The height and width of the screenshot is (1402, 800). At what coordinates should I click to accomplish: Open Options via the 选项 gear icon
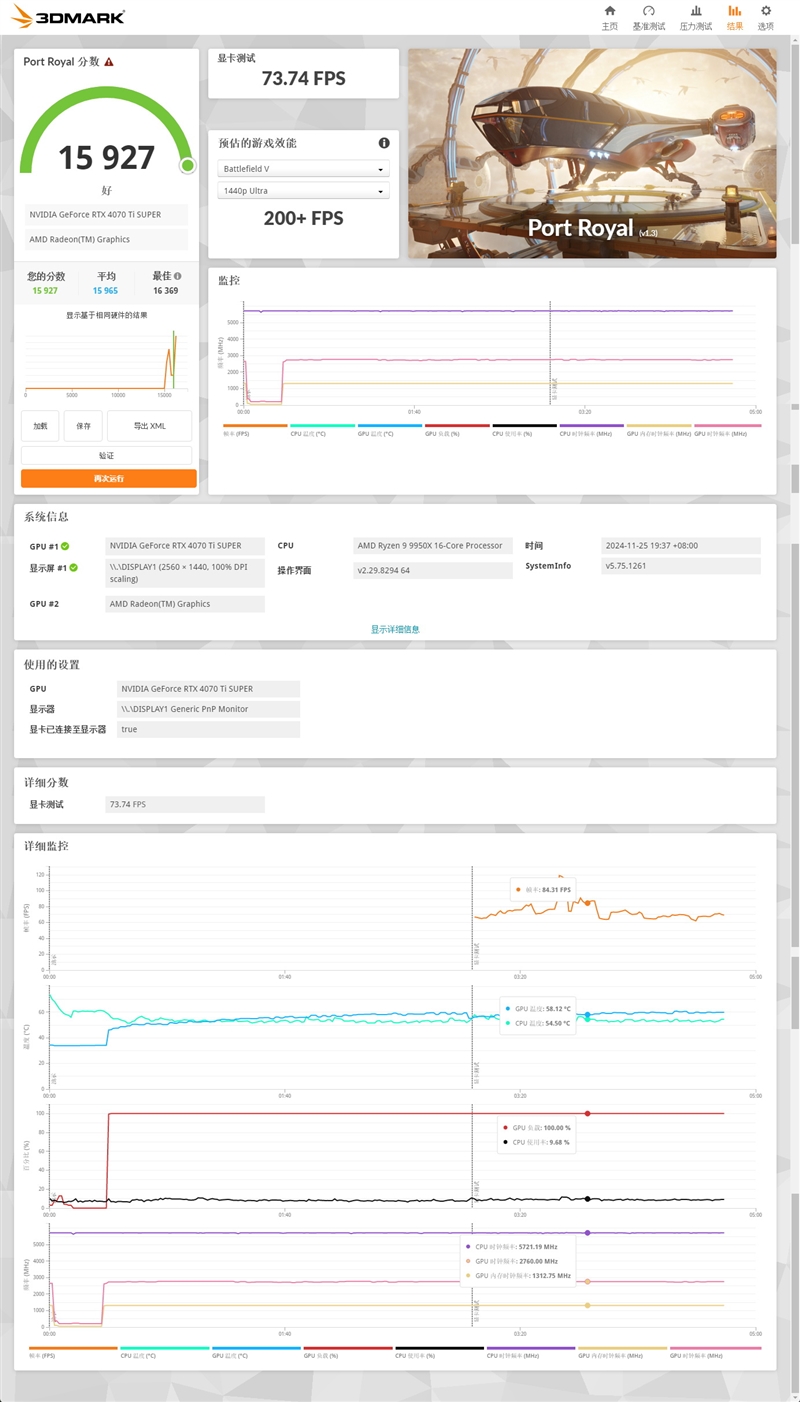(765, 14)
